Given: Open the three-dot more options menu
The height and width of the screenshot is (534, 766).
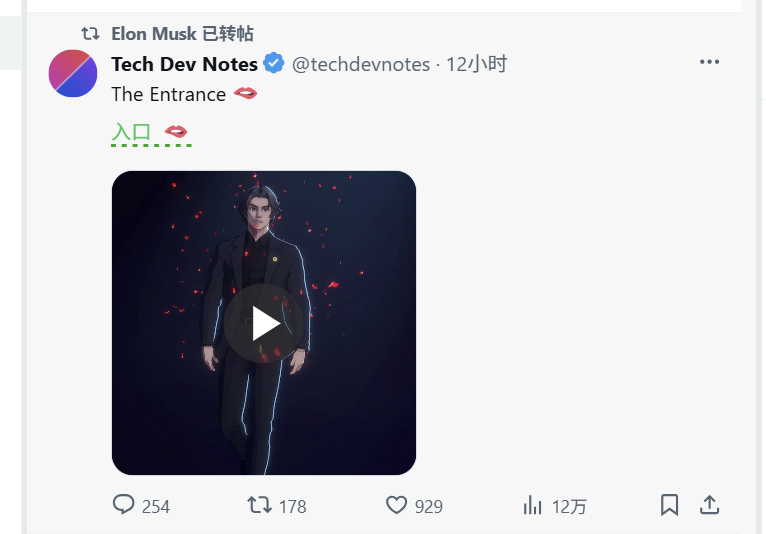Looking at the screenshot, I should (x=709, y=62).
